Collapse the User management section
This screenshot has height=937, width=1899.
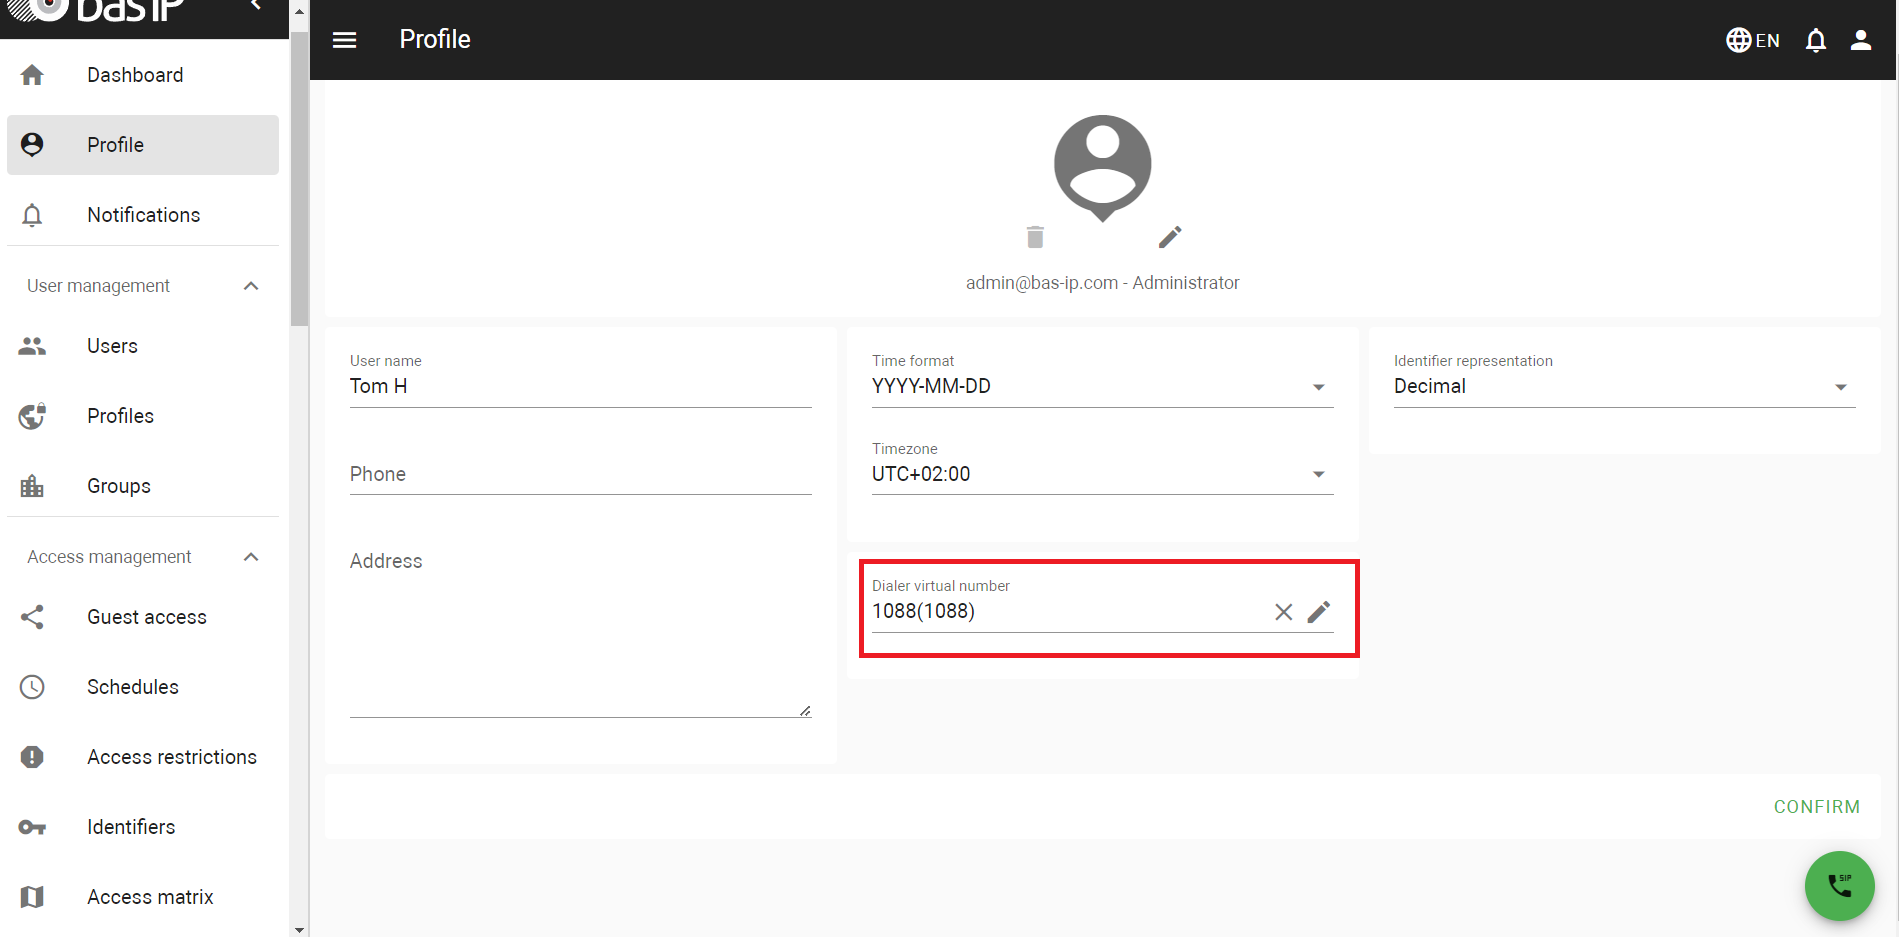pos(251,286)
